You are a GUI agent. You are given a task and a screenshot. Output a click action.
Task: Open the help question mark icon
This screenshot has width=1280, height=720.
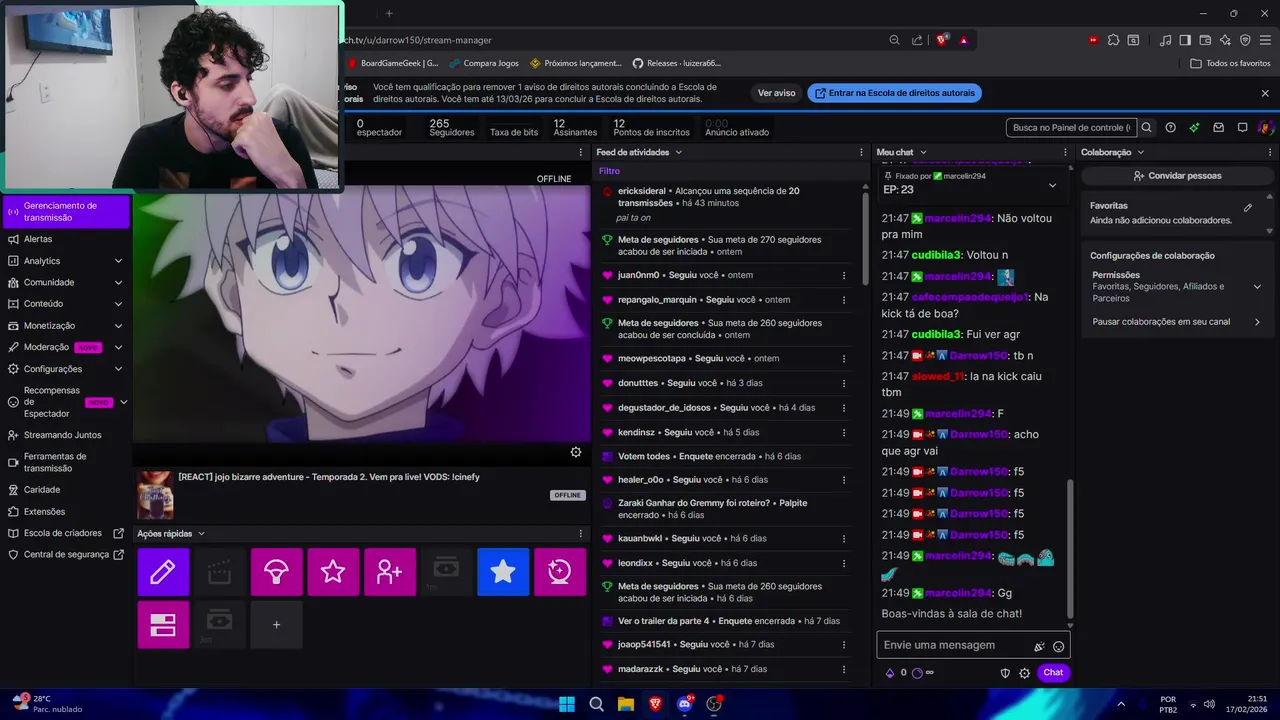coord(1170,128)
